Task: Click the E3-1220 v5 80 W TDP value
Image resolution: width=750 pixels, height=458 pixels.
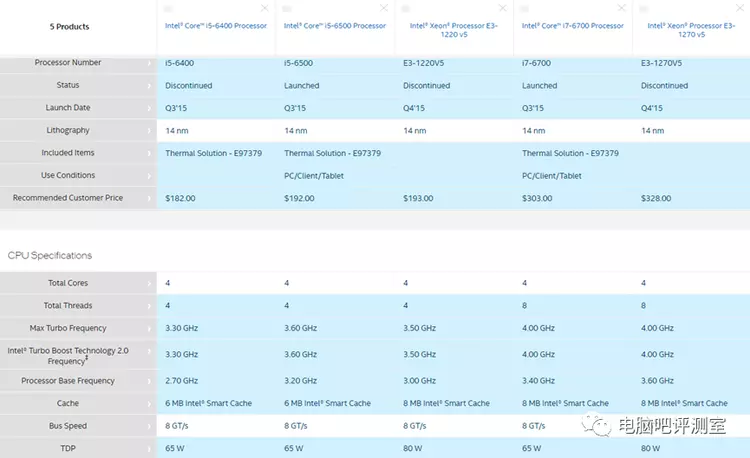Action: pos(412,448)
